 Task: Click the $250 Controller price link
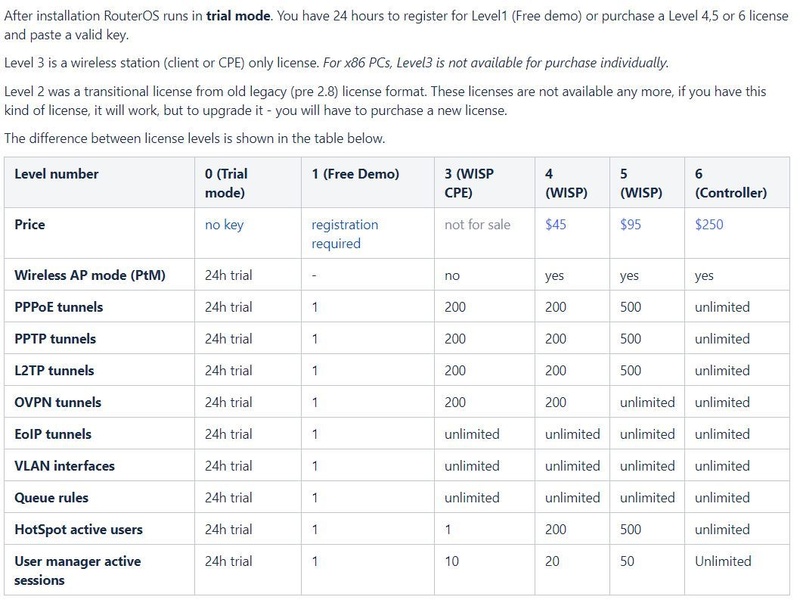click(x=709, y=225)
